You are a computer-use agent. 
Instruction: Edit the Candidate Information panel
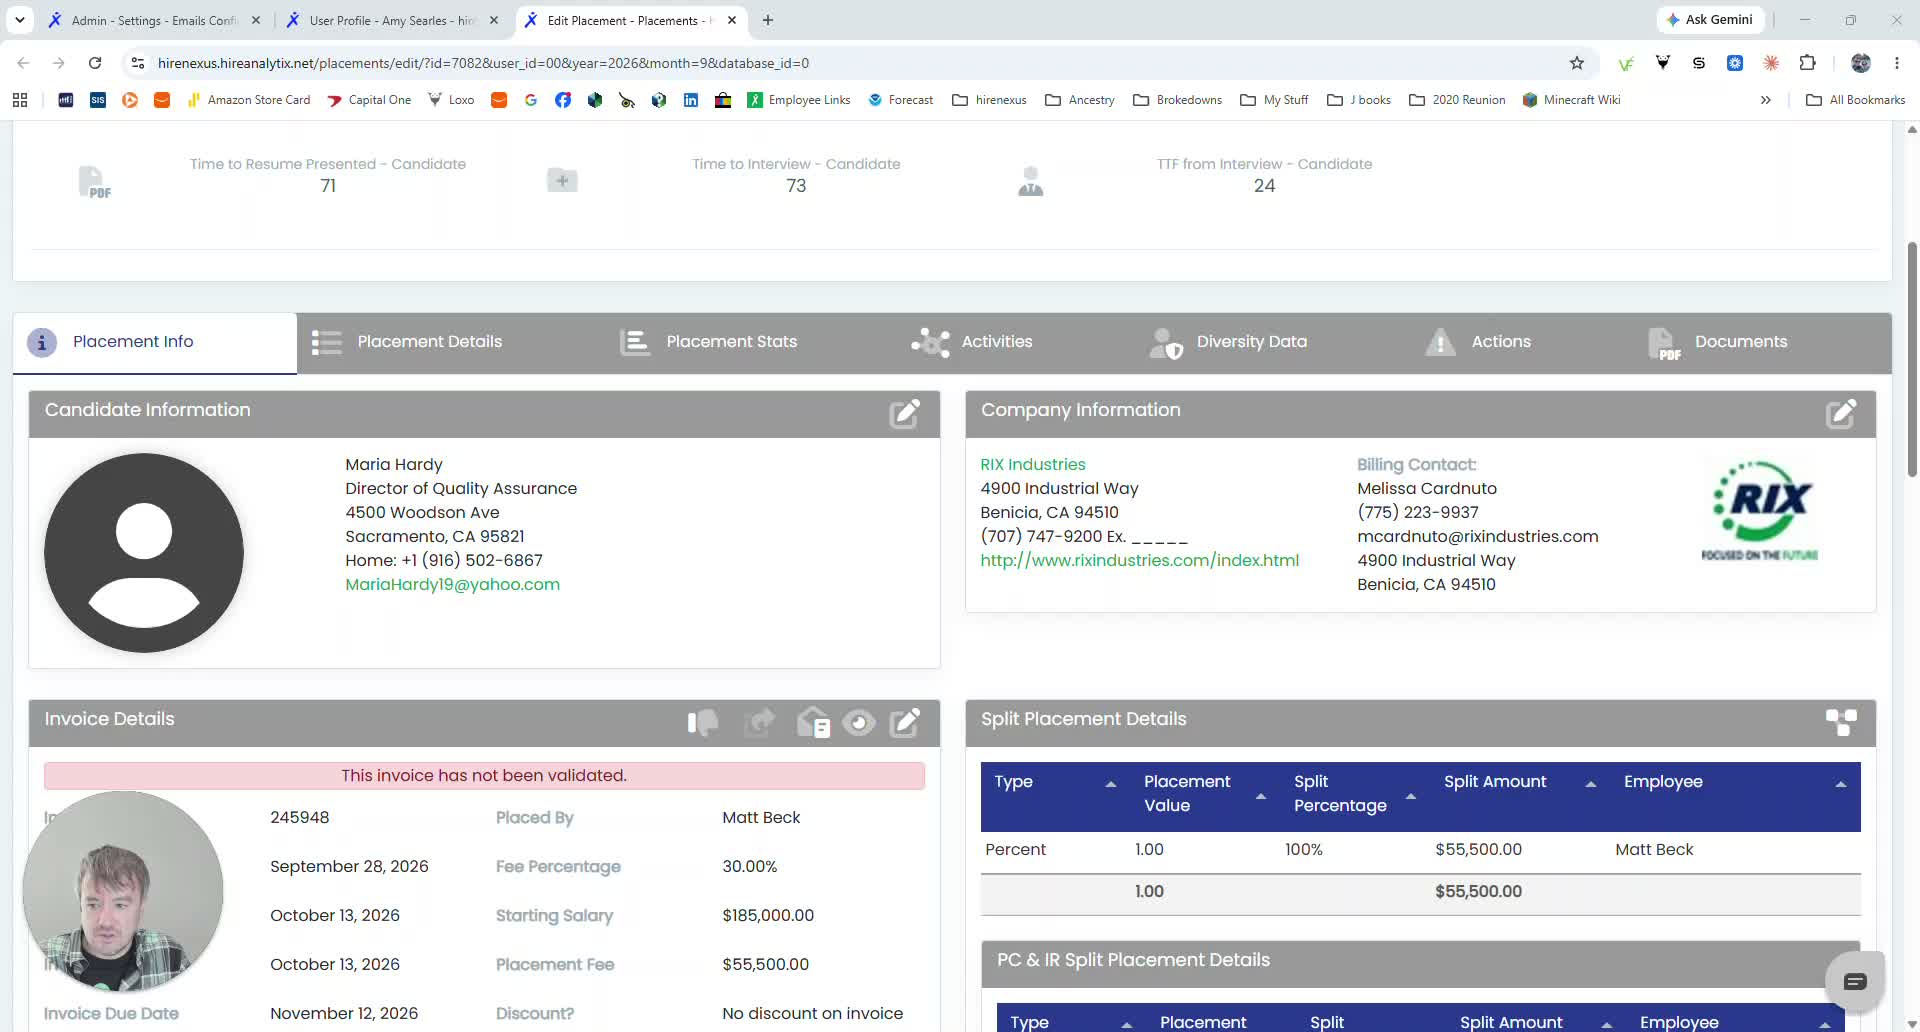[x=904, y=413]
